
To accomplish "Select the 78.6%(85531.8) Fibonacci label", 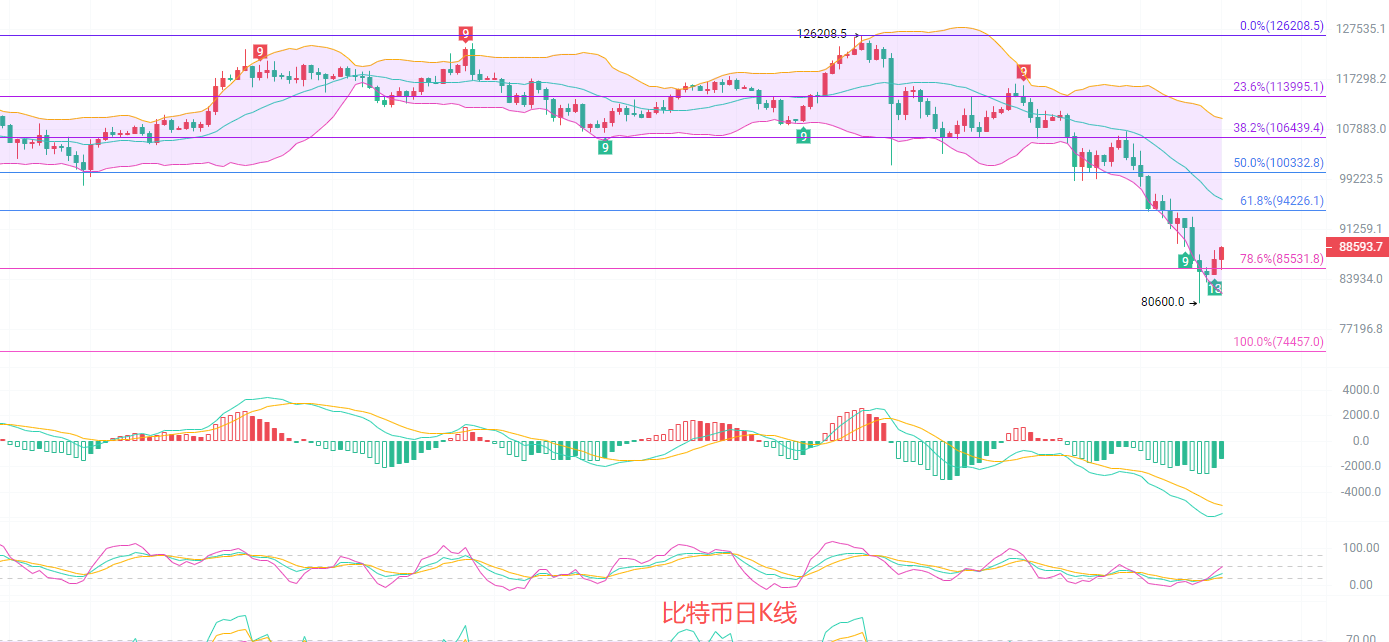I will (x=1281, y=258).
